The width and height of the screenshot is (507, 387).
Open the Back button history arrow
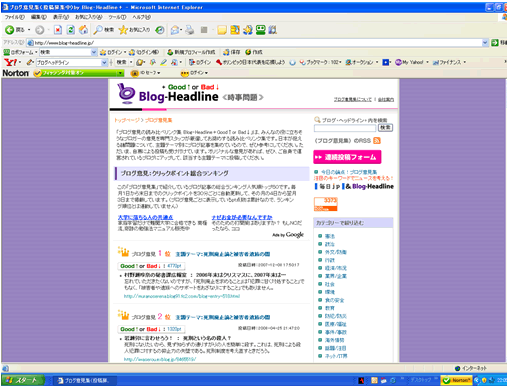[x=29, y=30]
